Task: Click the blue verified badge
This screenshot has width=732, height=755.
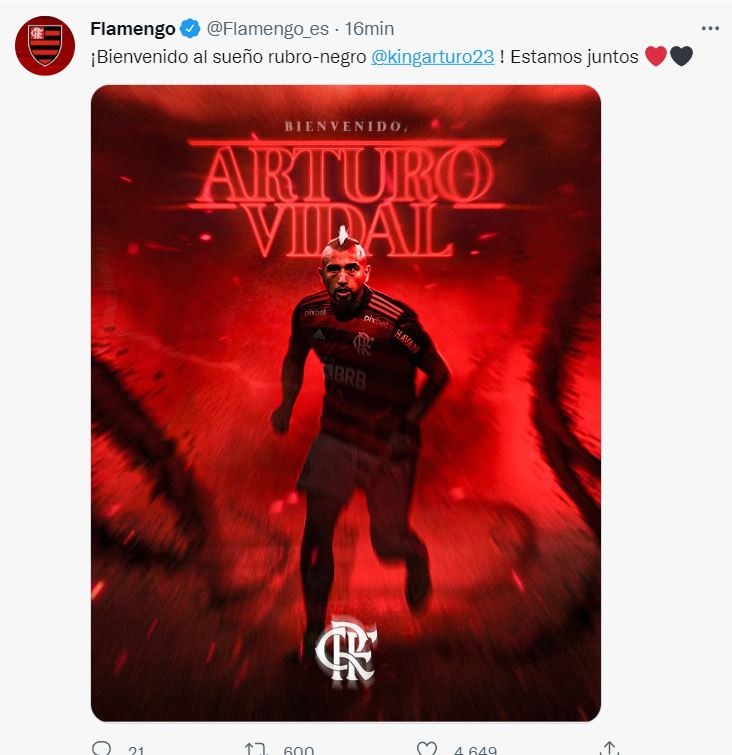Action: point(190,29)
